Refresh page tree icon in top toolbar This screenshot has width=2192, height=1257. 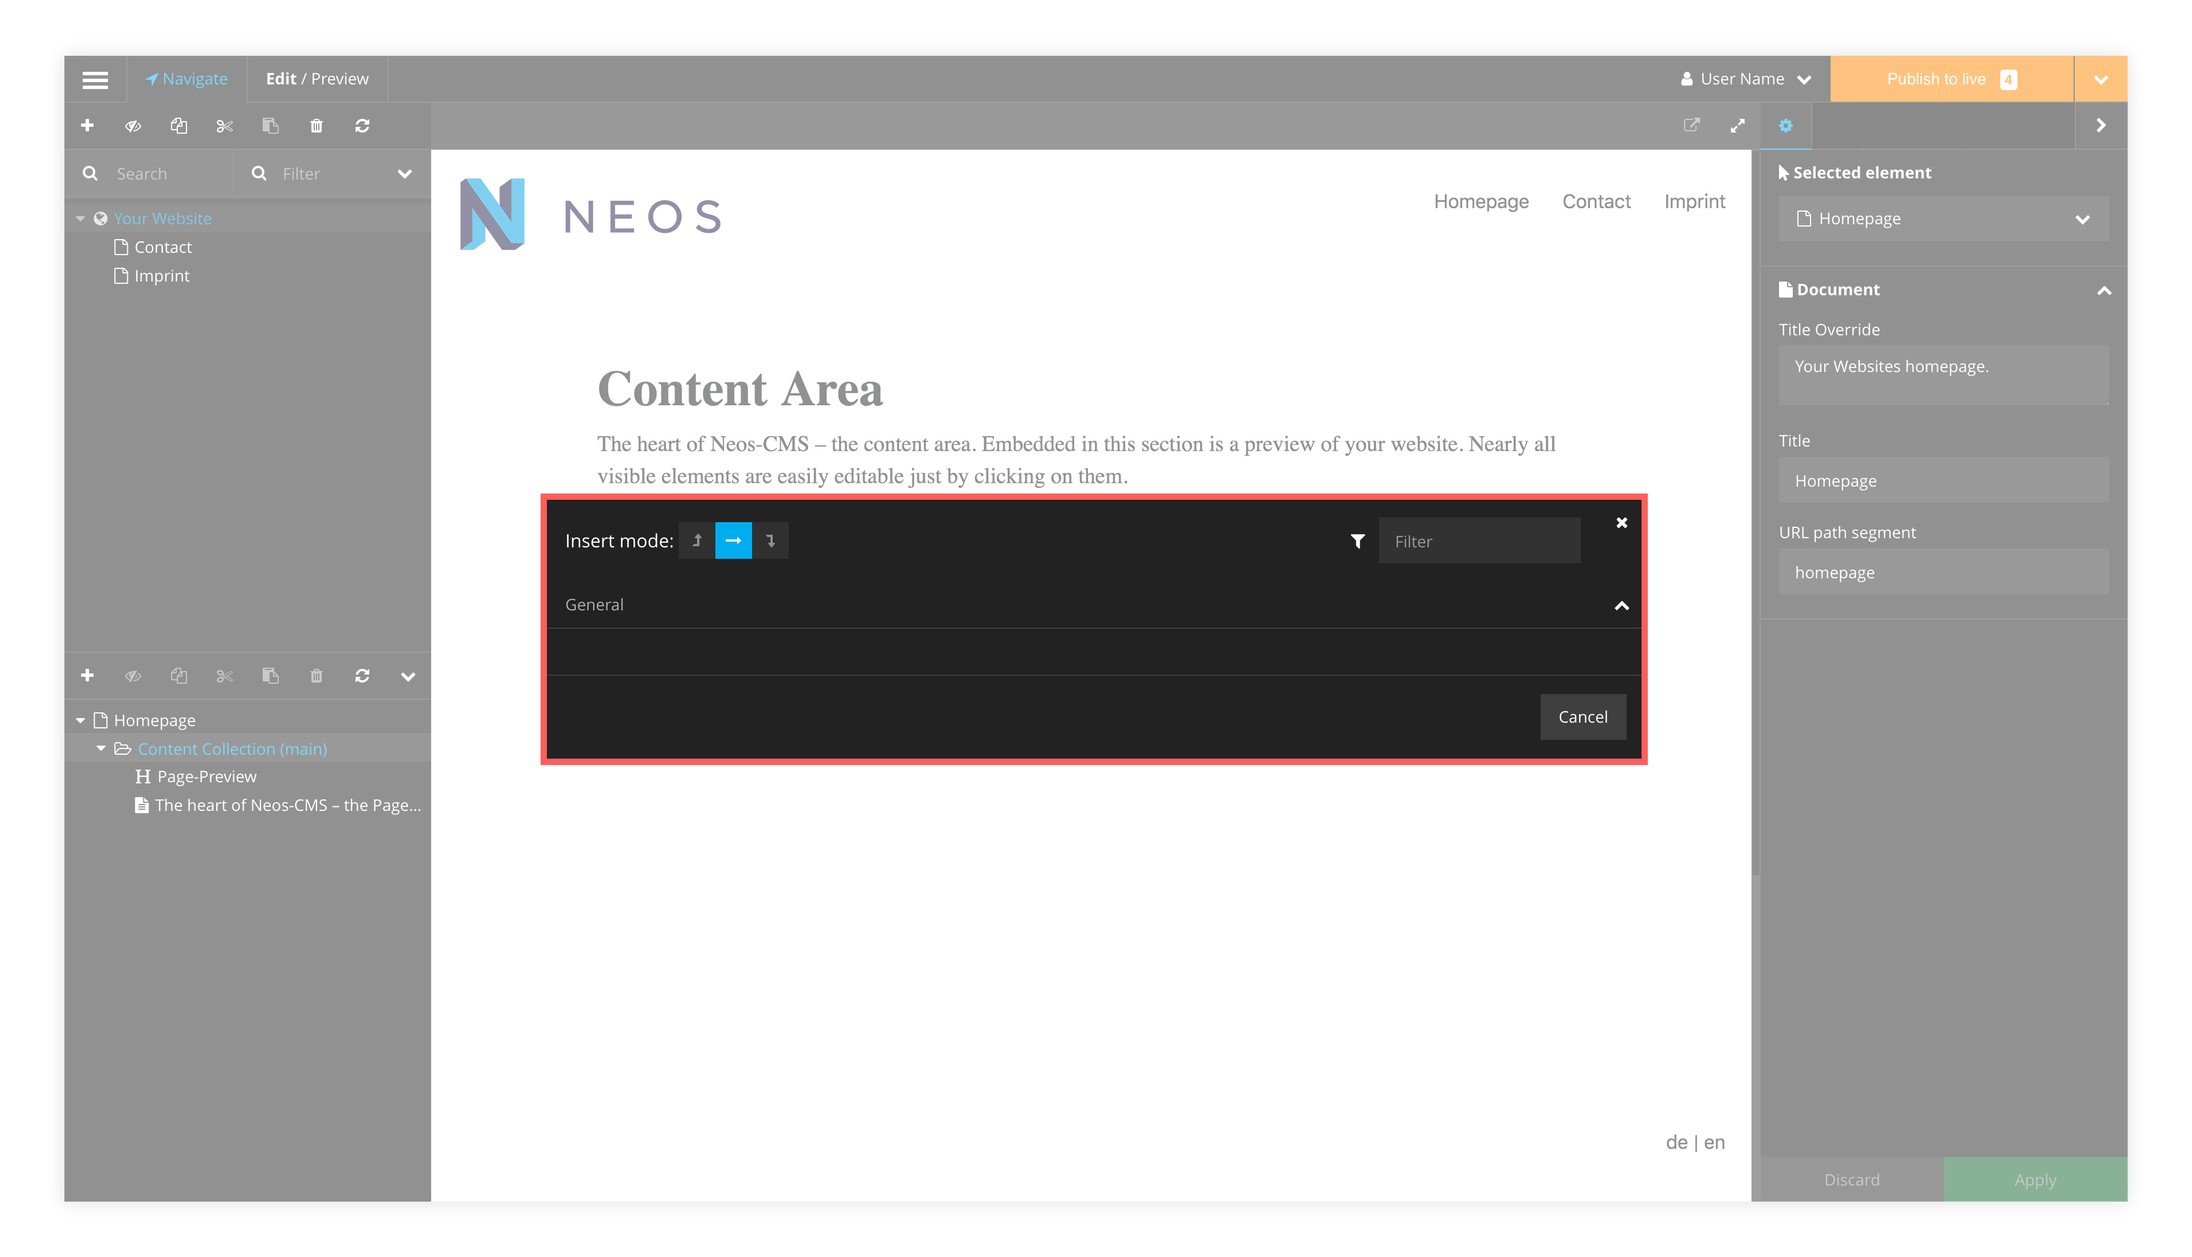click(x=362, y=126)
